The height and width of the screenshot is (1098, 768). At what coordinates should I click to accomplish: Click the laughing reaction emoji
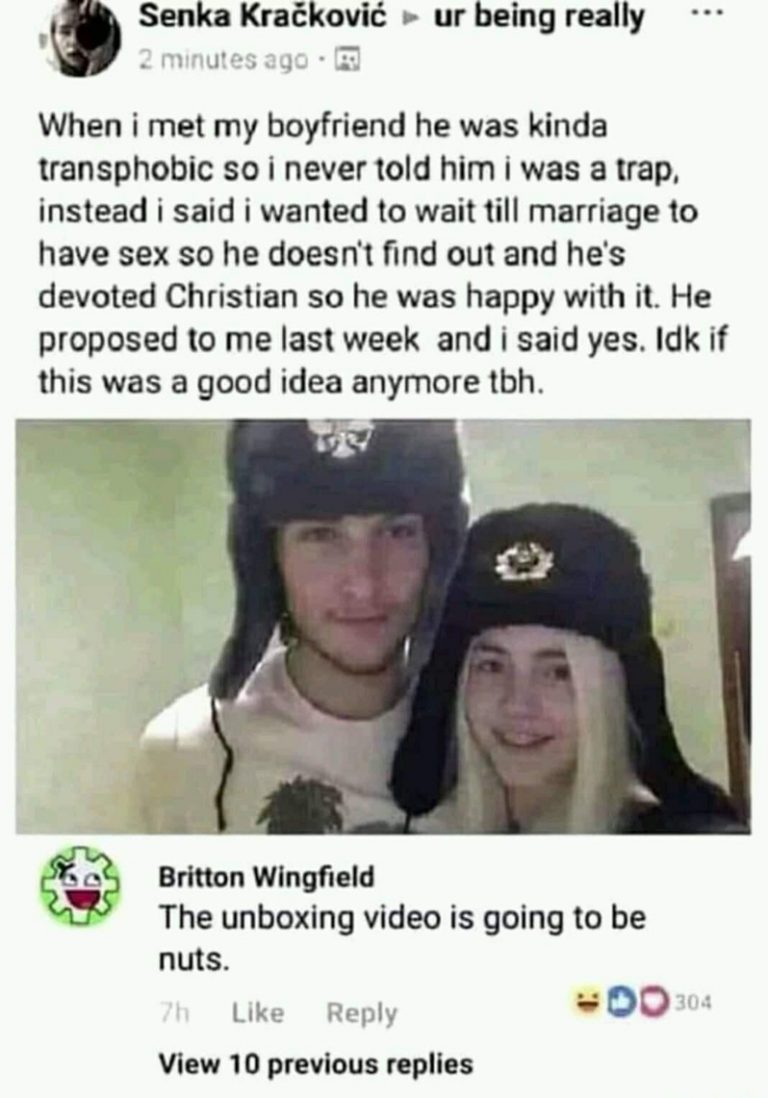point(589,1001)
